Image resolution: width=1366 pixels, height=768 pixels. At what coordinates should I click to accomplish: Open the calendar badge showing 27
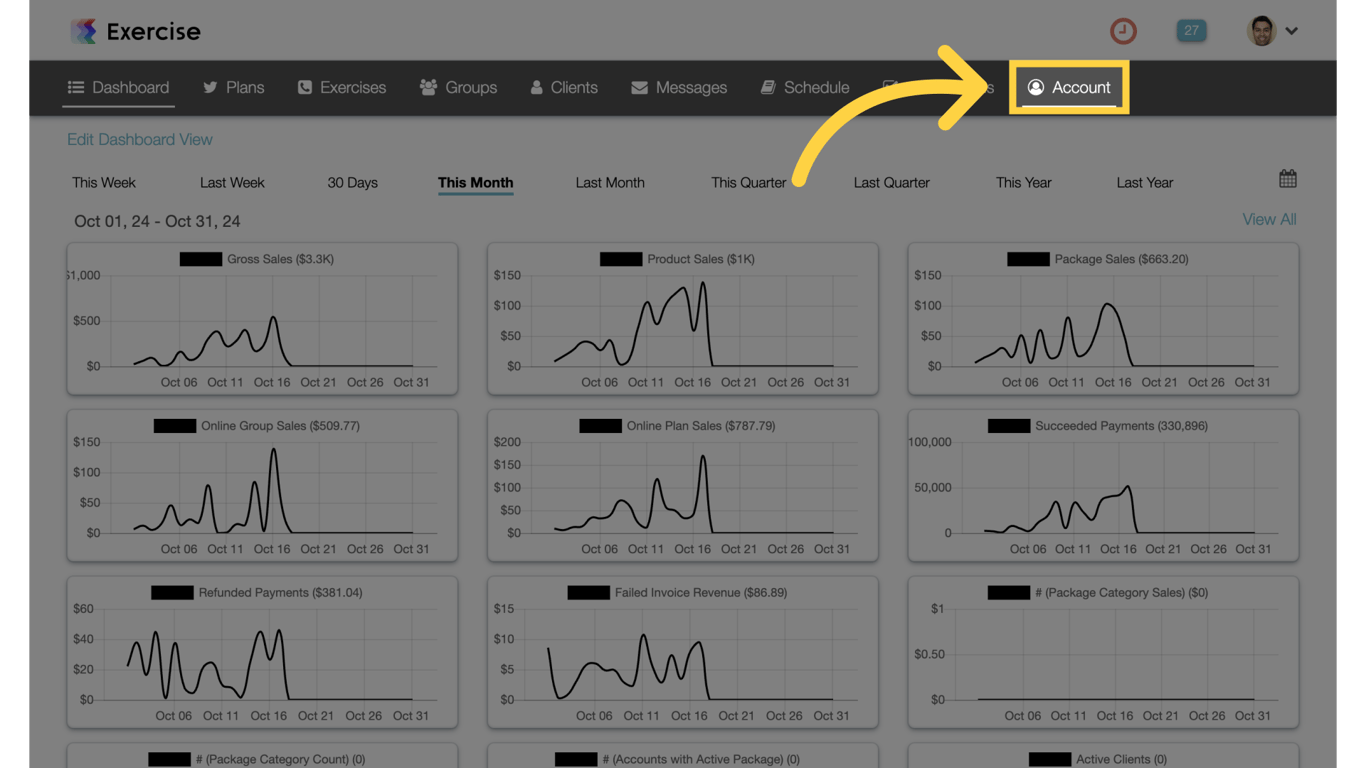pos(1191,31)
